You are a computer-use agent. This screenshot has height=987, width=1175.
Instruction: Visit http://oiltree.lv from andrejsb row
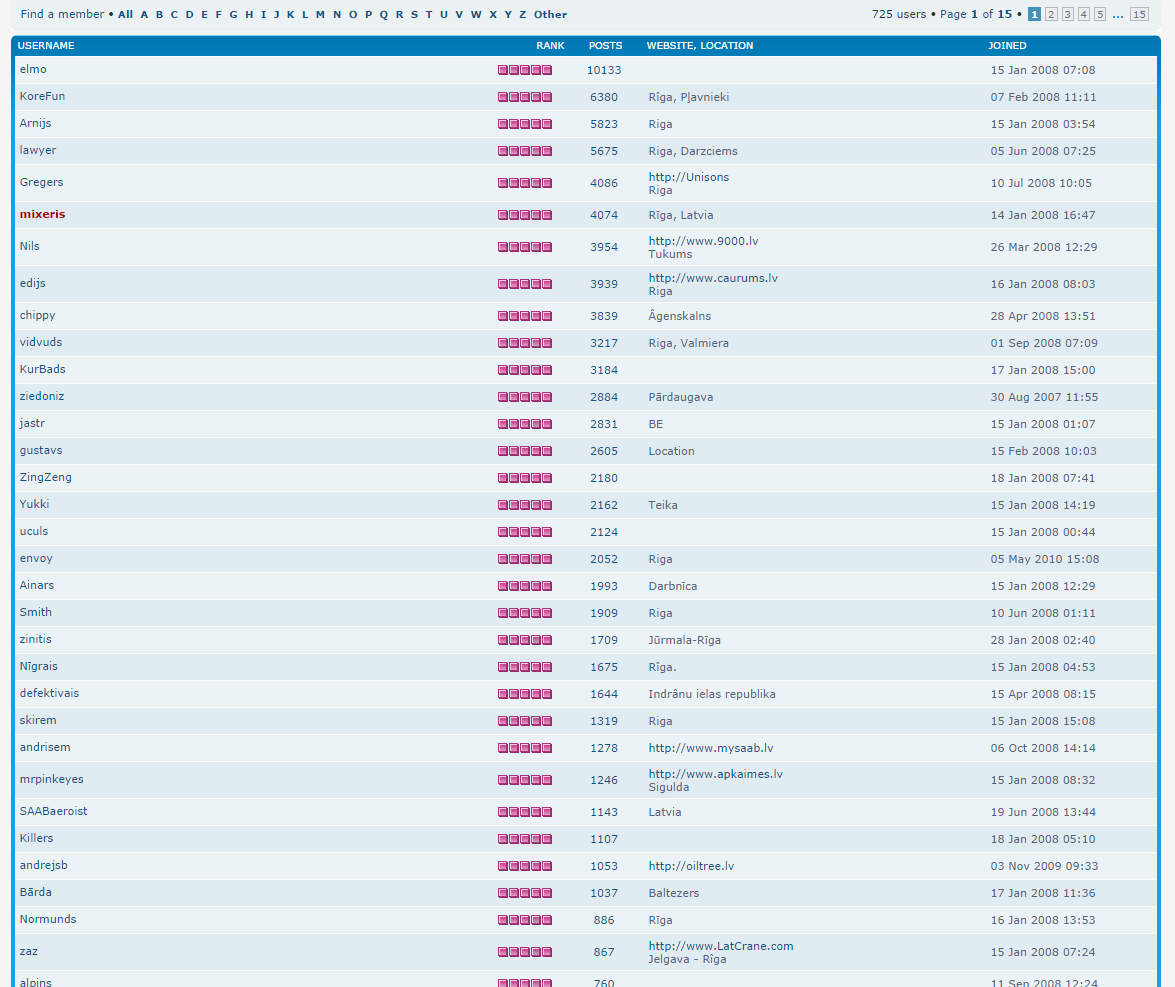[x=691, y=865]
